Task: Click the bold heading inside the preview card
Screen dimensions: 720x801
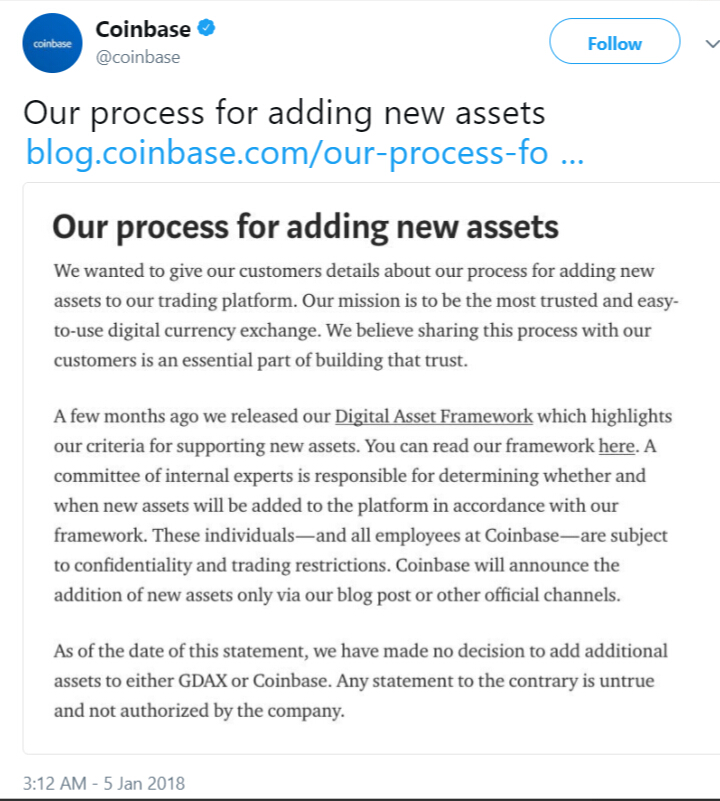Action: click(305, 226)
